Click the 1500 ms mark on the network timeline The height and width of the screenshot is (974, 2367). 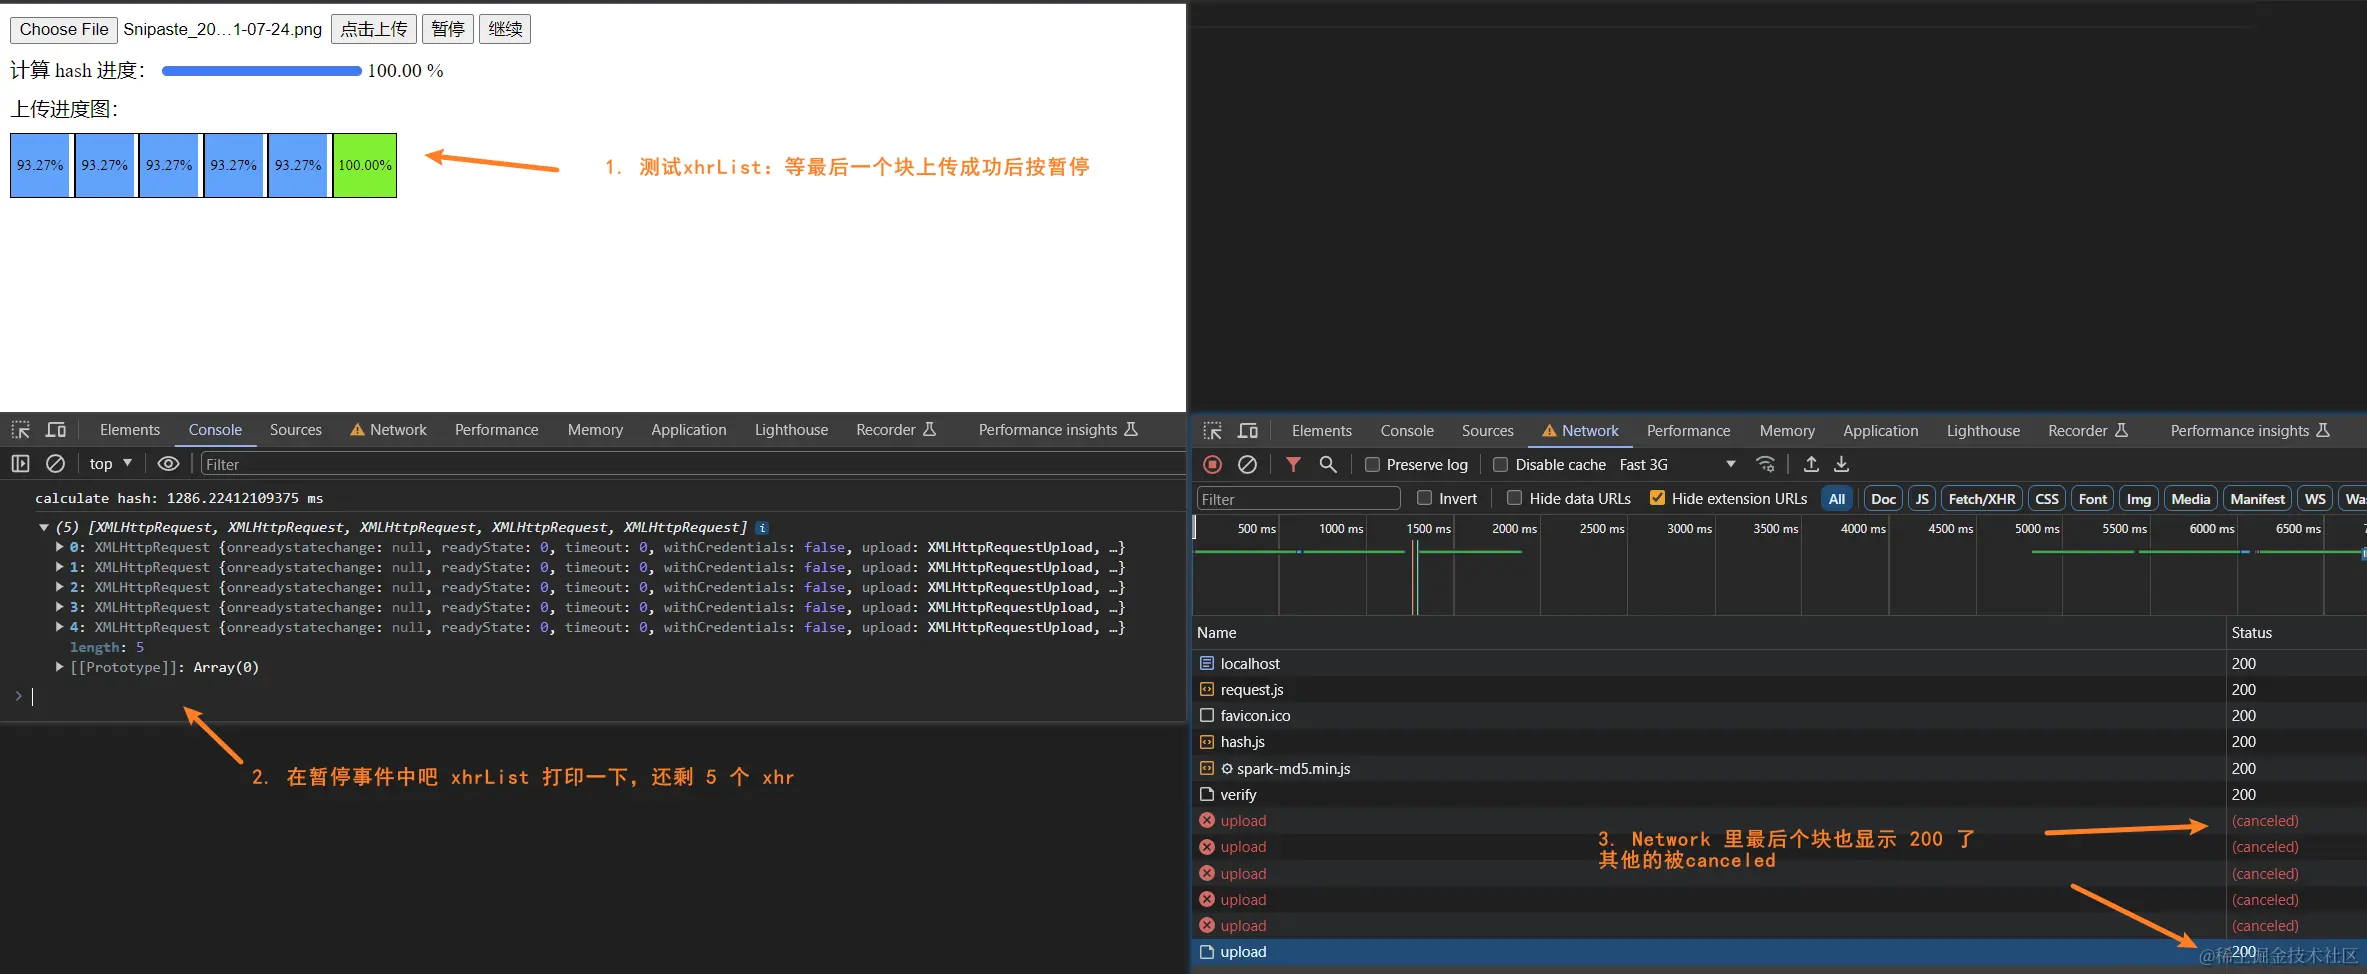1428,529
